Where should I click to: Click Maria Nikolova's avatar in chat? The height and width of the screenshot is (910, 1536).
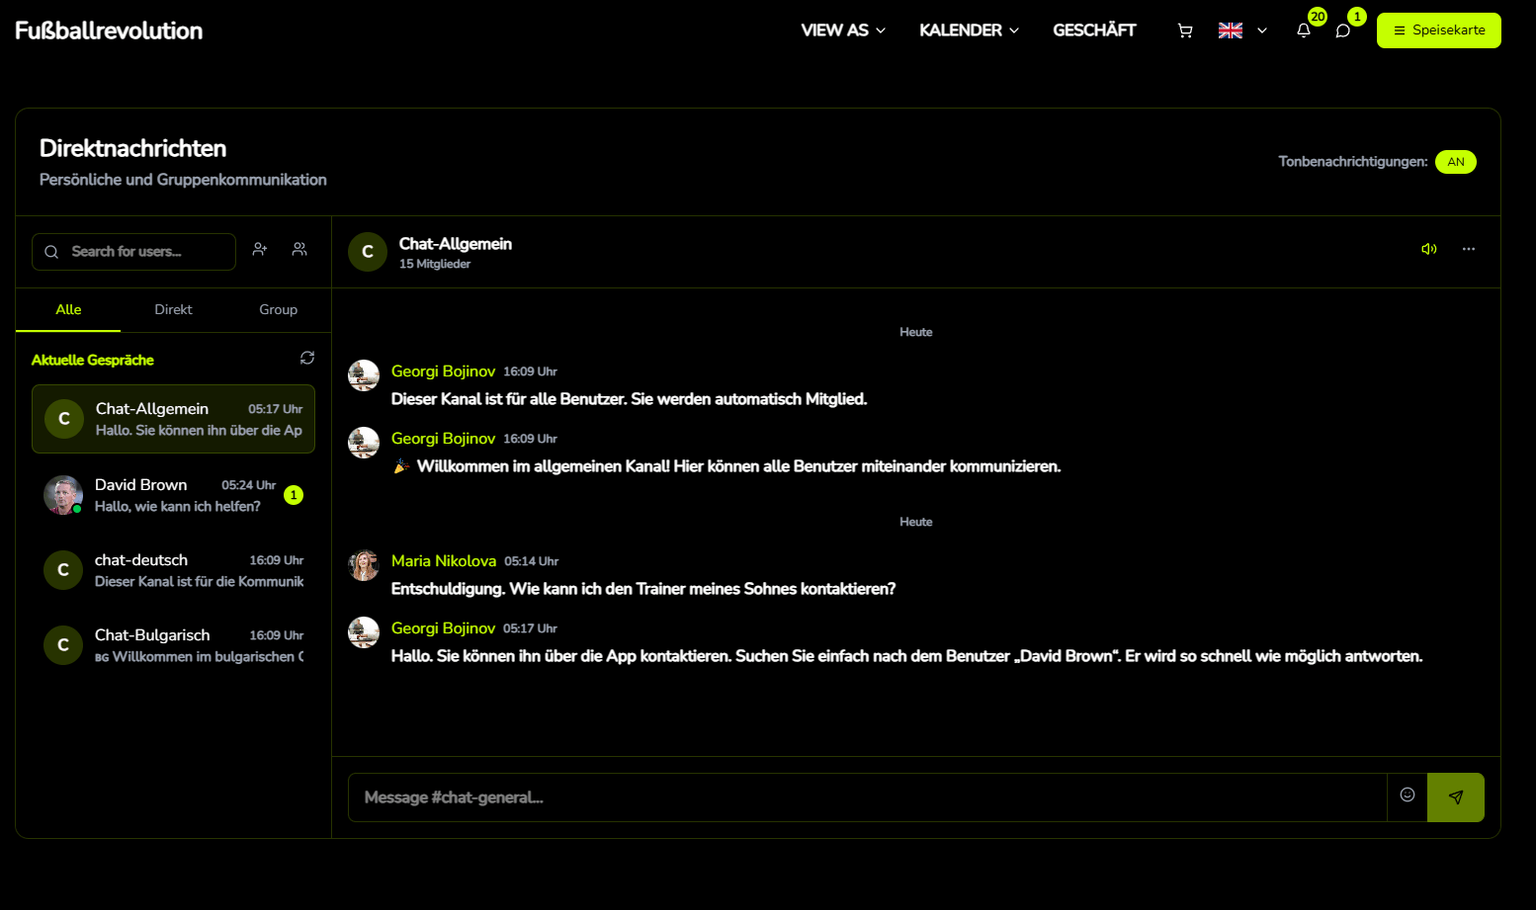tap(363, 565)
